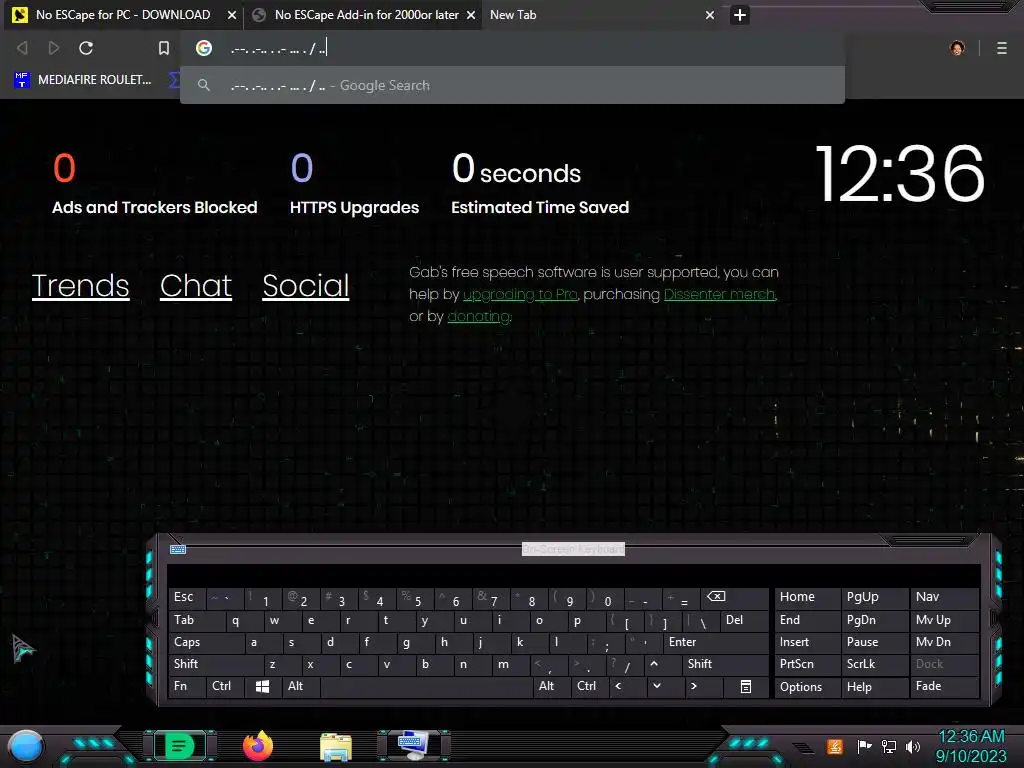Click the Home key
1024x768 pixels.
click(807, 597)
